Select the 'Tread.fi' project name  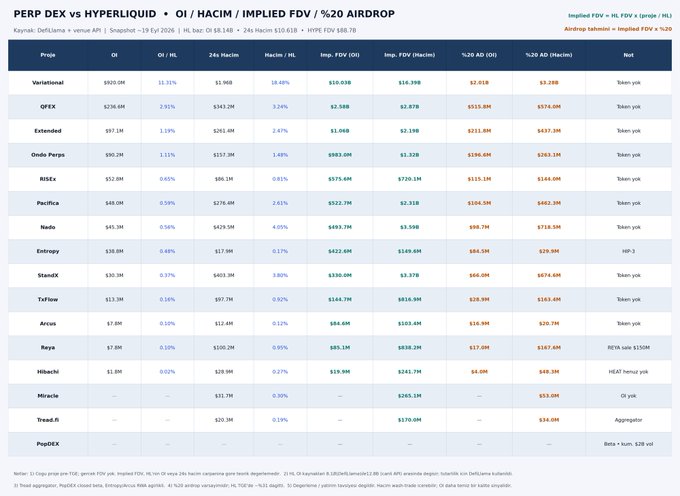48,420
